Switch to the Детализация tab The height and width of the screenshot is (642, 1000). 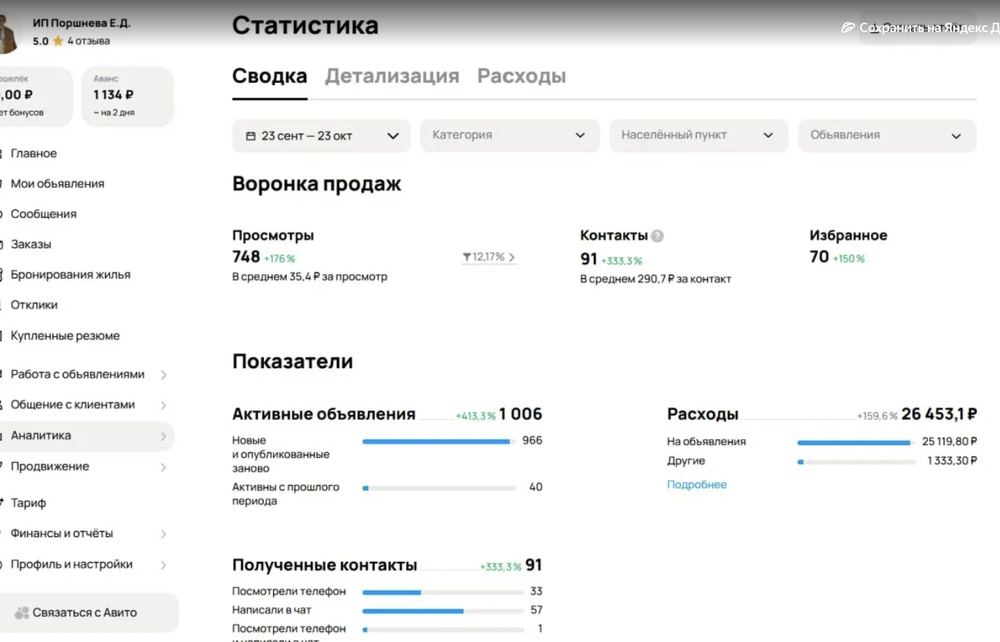[392, 76]
